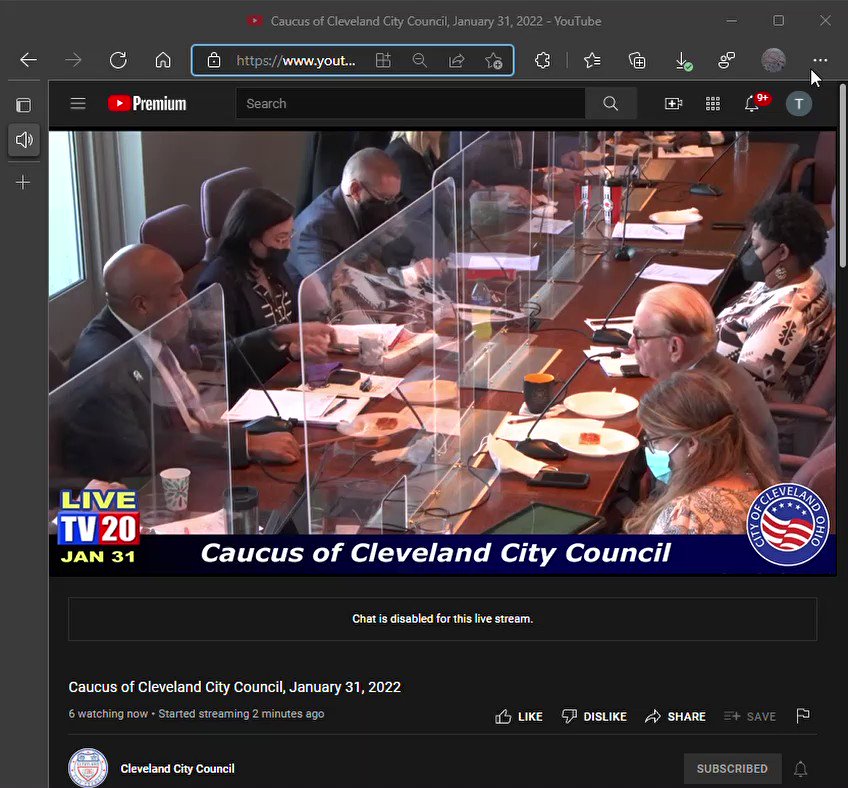
Task: Click the apps grid icon in address bar
Action: 383,60
